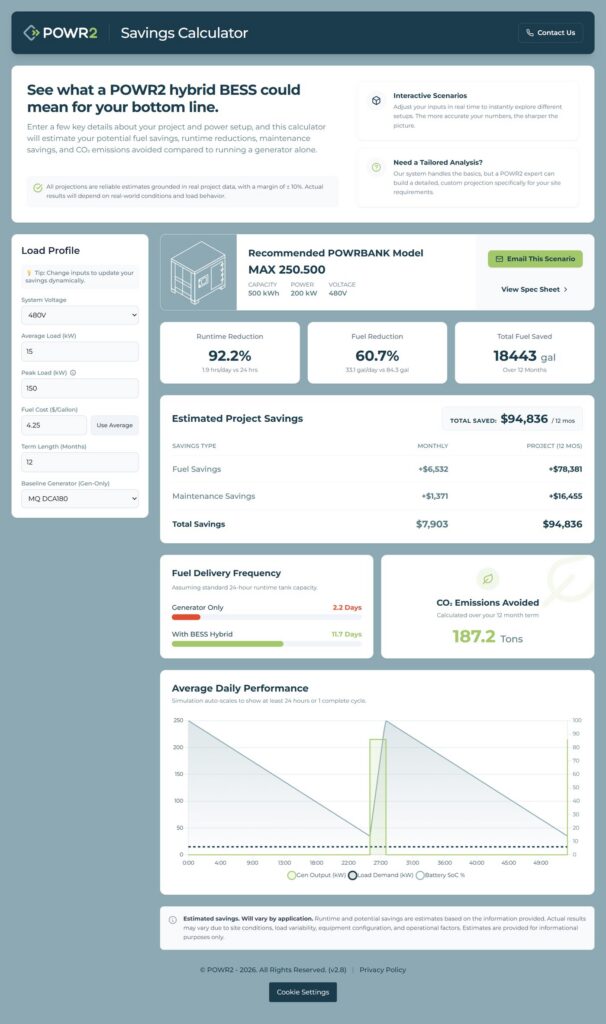606x1024 pixels.
Task: Click the lightbulb tip icon in Load Profile
Action: coord(29,273)
